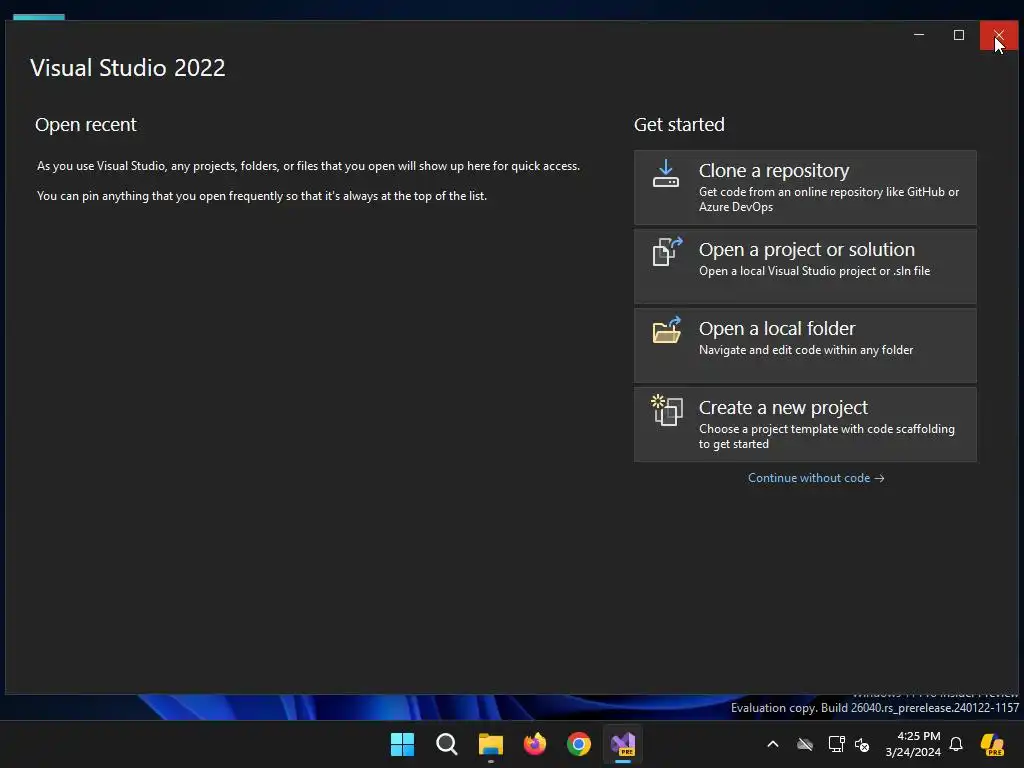Launch Firefox from the taskbar
Screen dimensions: 1024x768
535,744
